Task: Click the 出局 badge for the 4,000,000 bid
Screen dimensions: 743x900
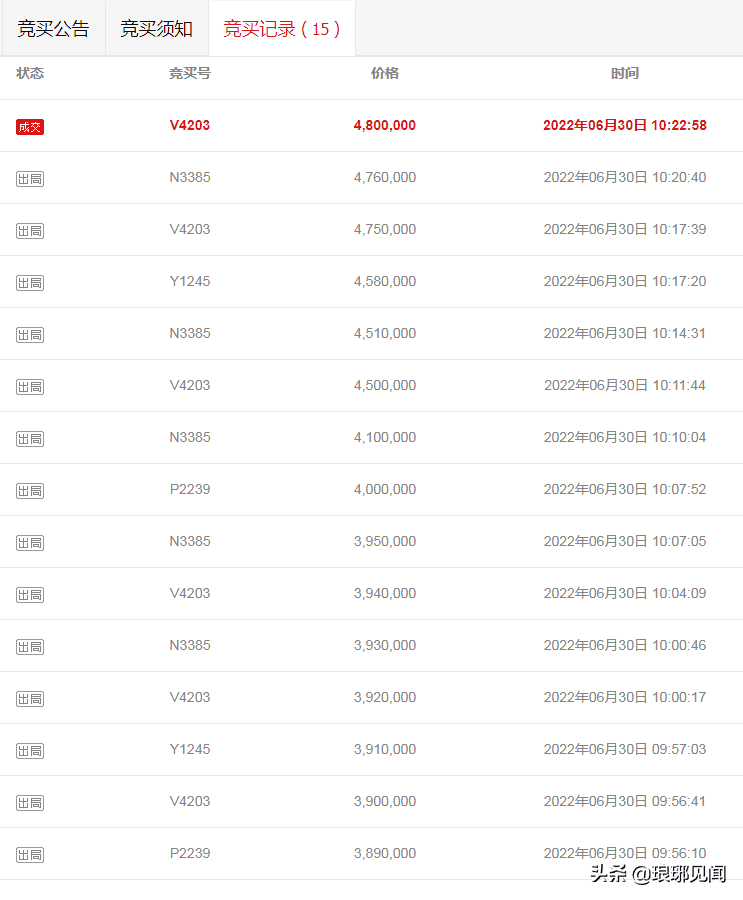Action: [x=30, y=491]
